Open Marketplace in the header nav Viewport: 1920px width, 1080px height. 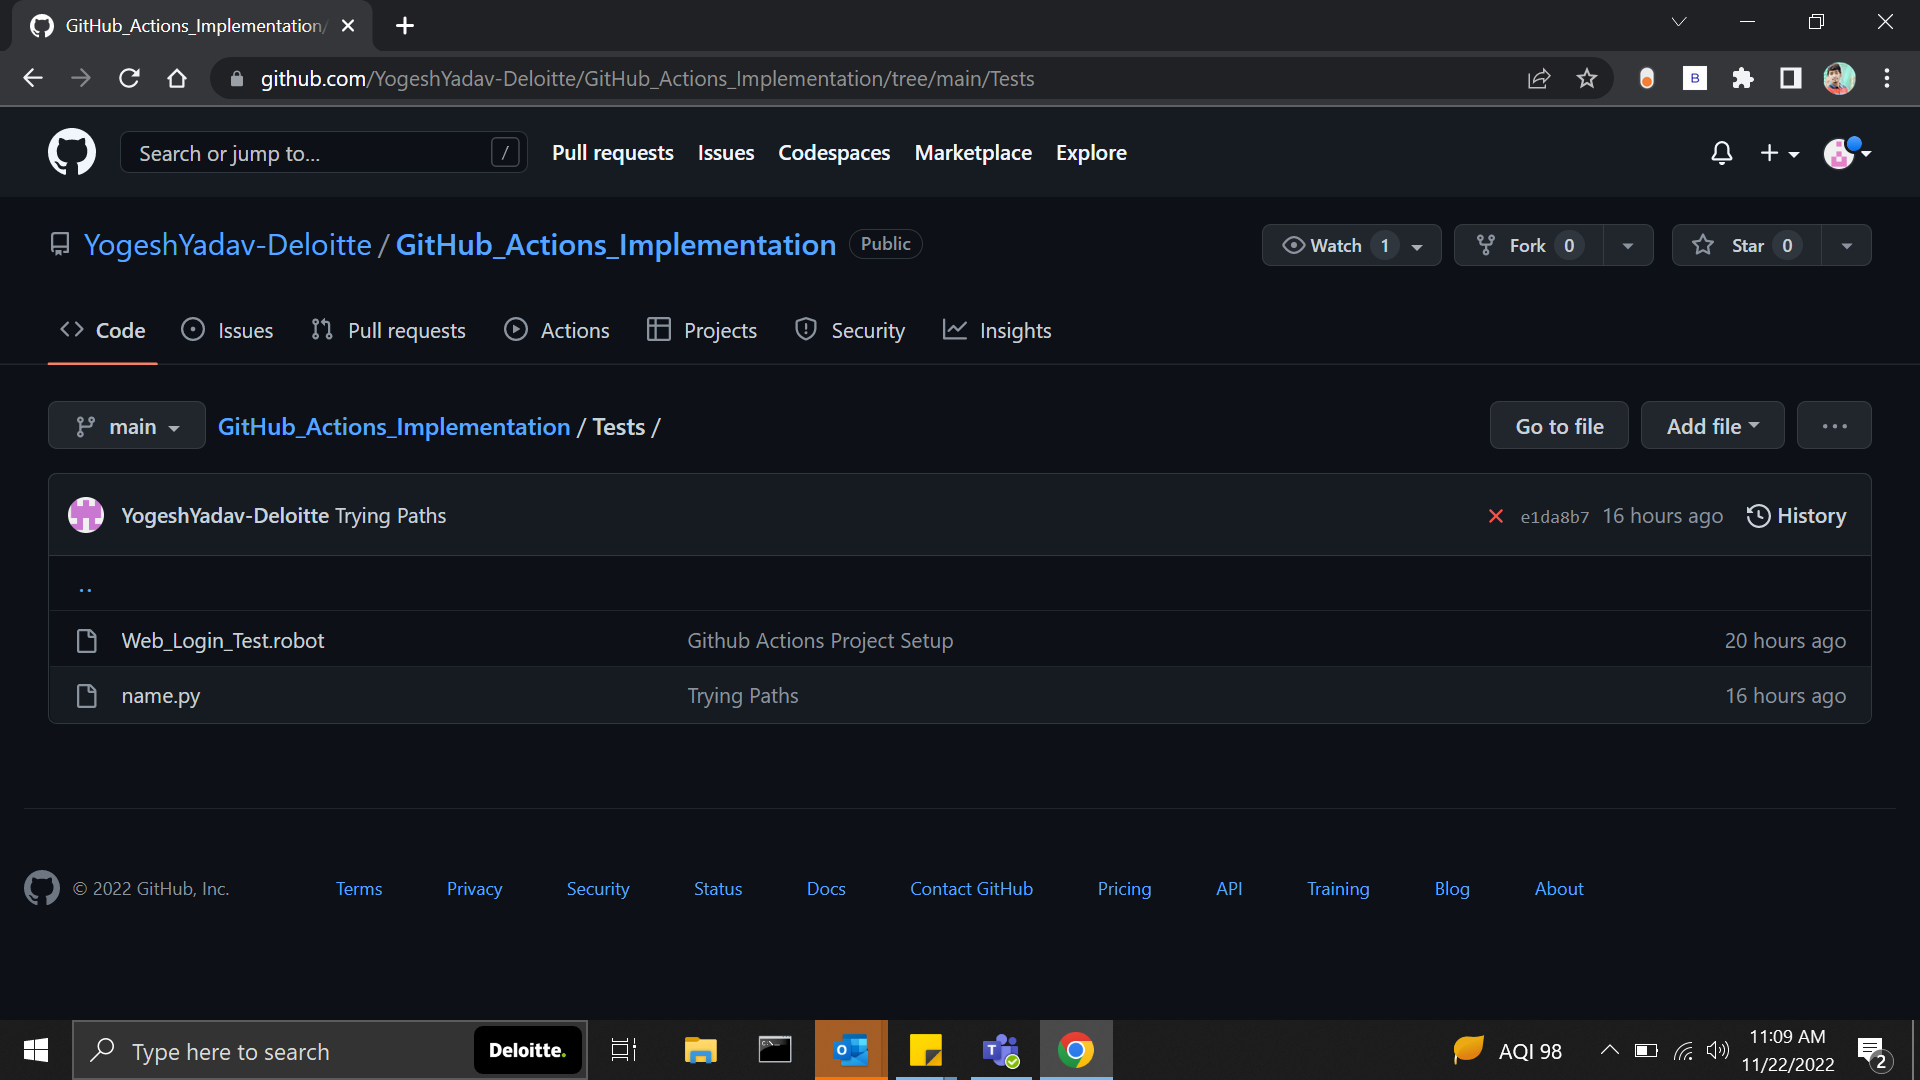pos(973,153)
